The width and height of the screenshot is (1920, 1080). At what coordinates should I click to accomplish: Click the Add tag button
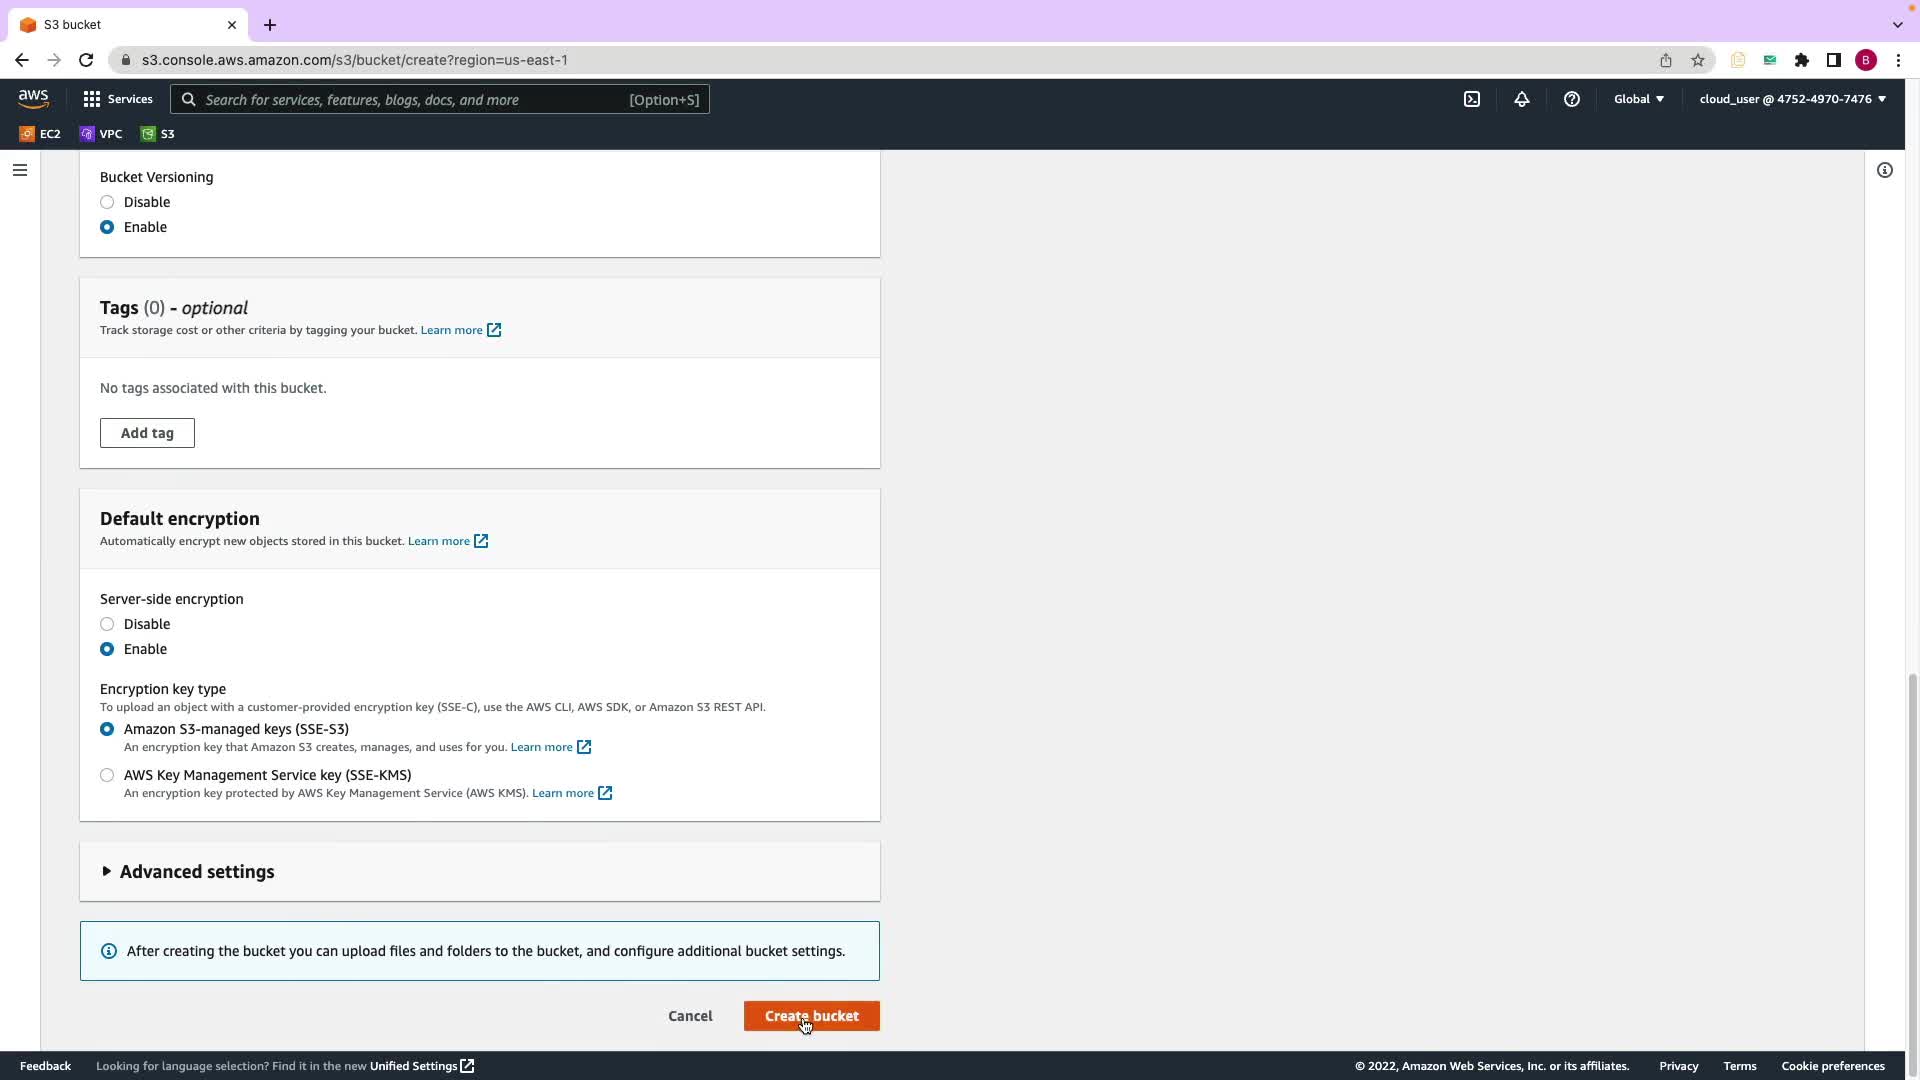(x=147, y=433)
